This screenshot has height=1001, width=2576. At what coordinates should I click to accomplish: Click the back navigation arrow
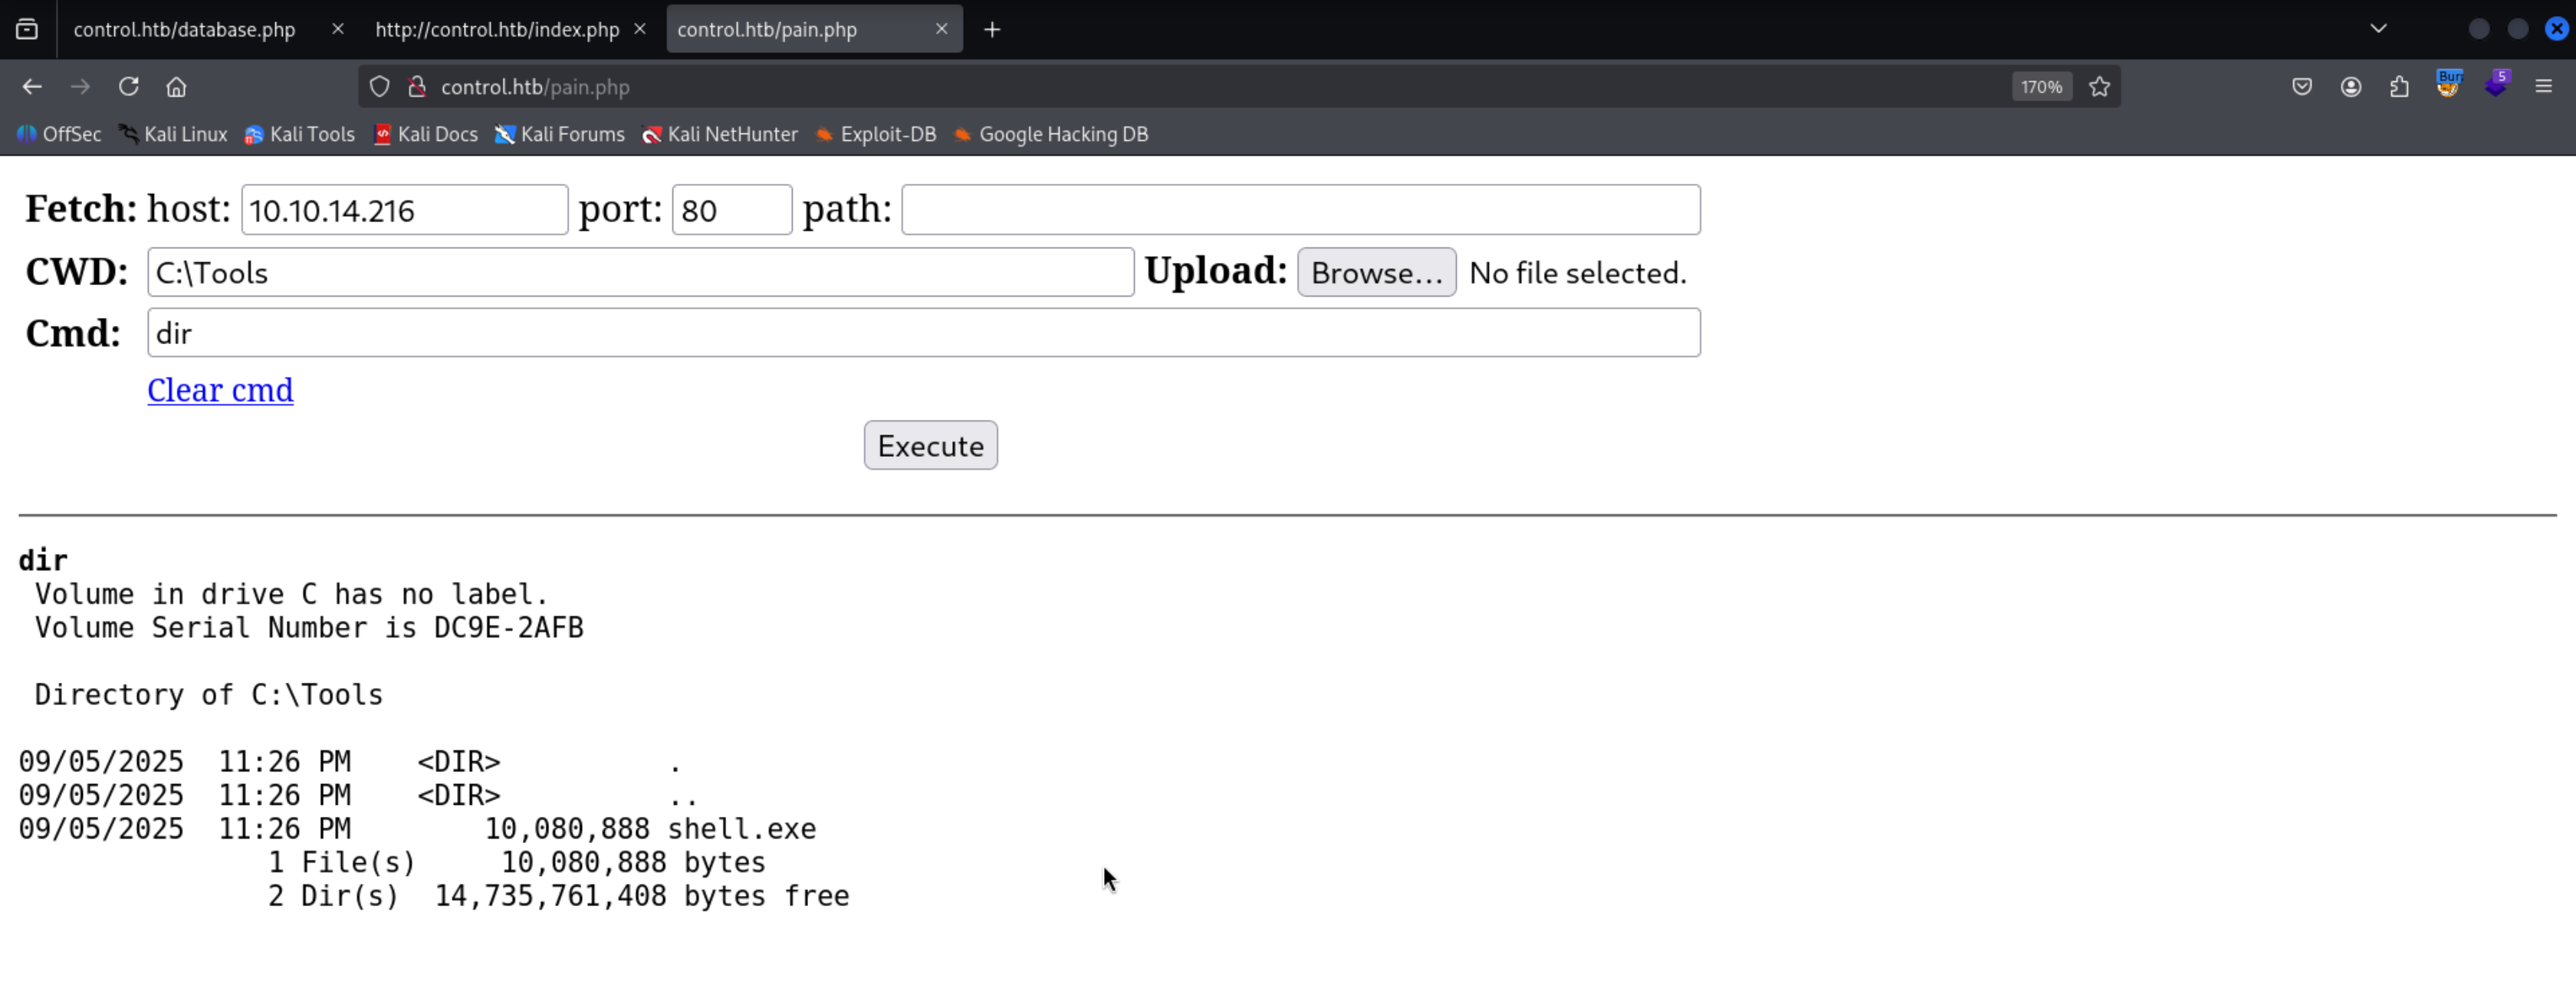tap(32, 87)
